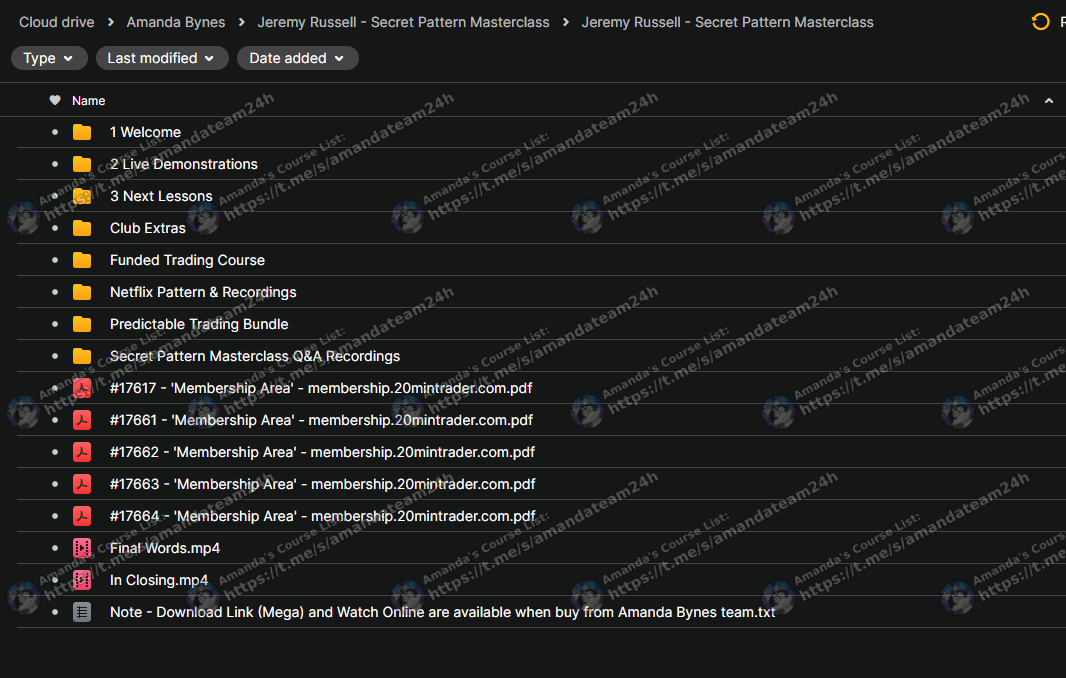Click the Secret Pattern Masterclass Q&A Recordings folder icon
Image resolution: width=1066 pixels, height=678 pixels.
point(82,356)
